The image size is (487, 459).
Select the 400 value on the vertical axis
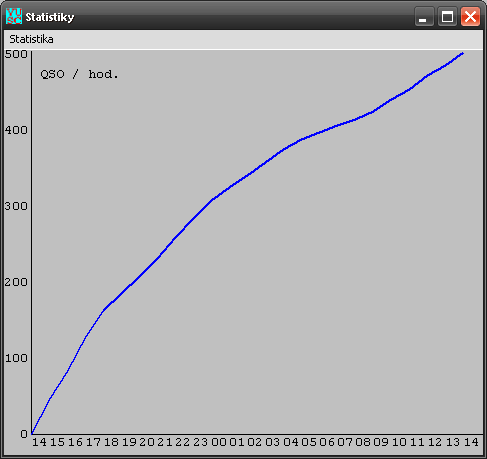pos(16,130)
